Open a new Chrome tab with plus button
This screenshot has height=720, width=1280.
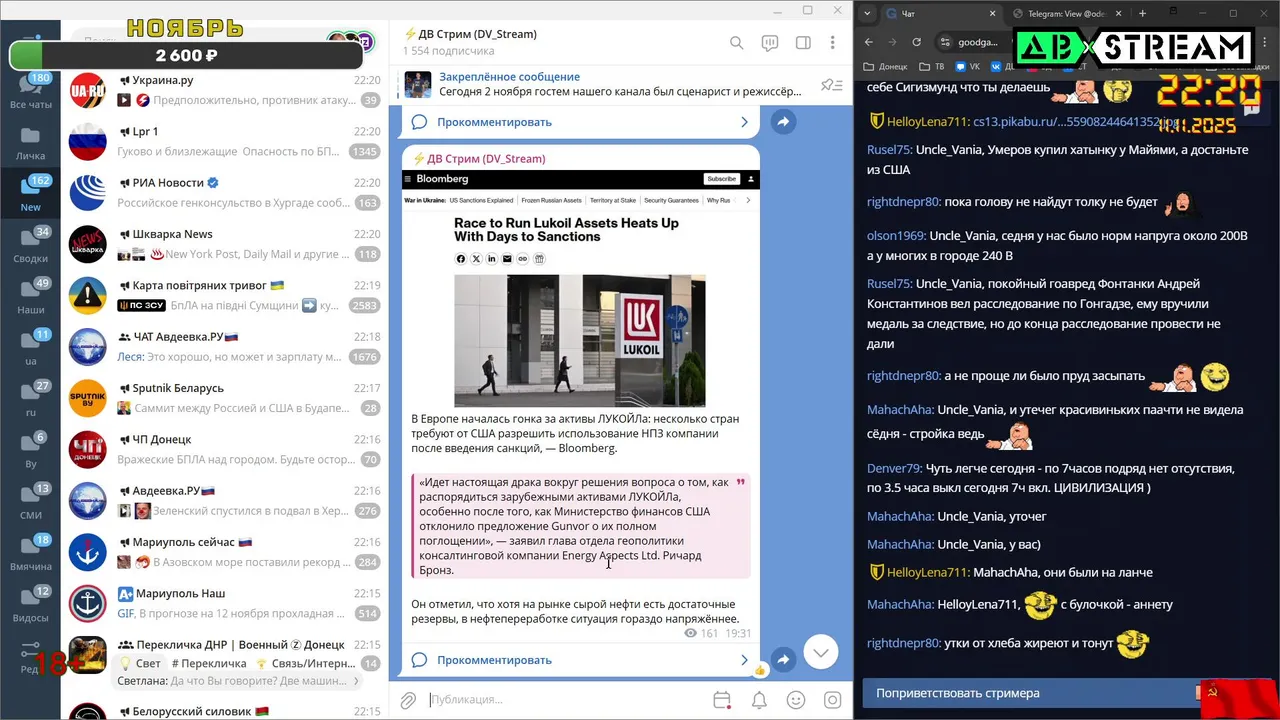point(1142,13)
